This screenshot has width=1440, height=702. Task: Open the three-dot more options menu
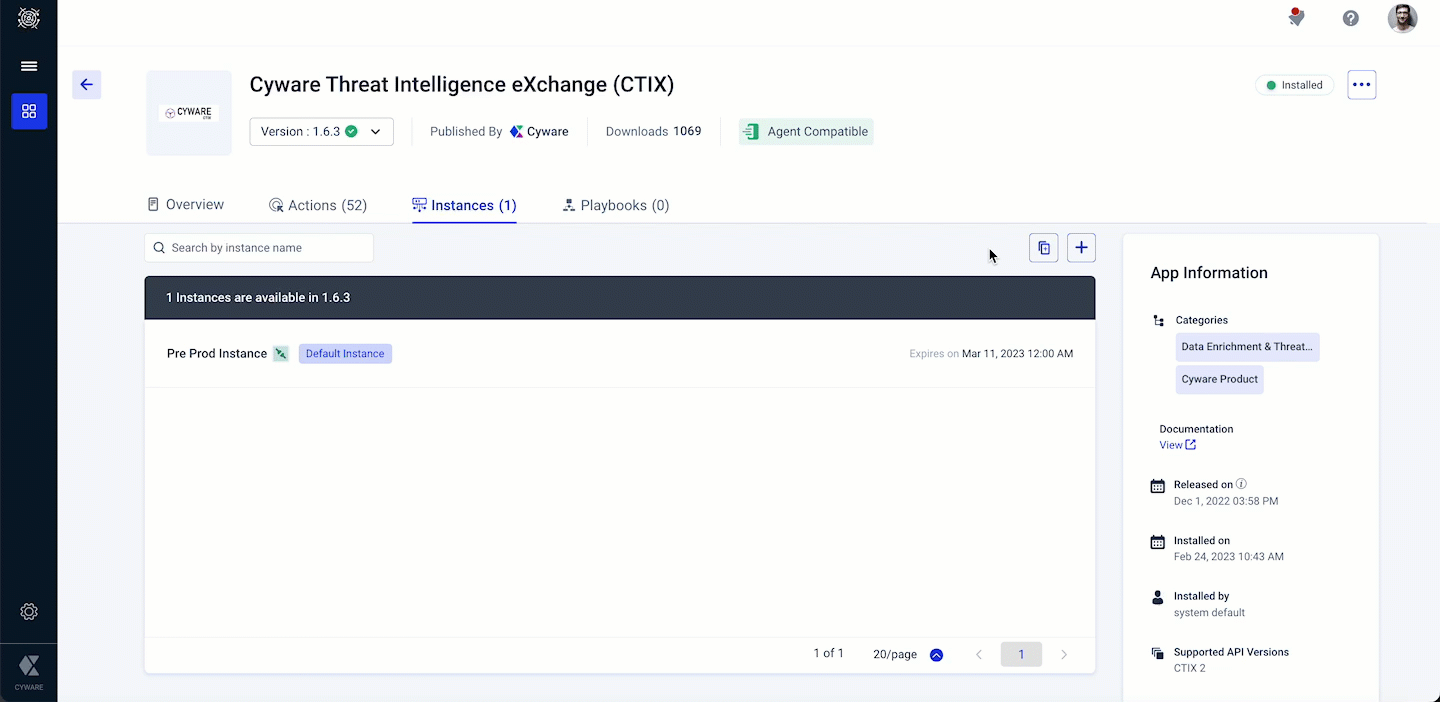(x=1361, y=85)
